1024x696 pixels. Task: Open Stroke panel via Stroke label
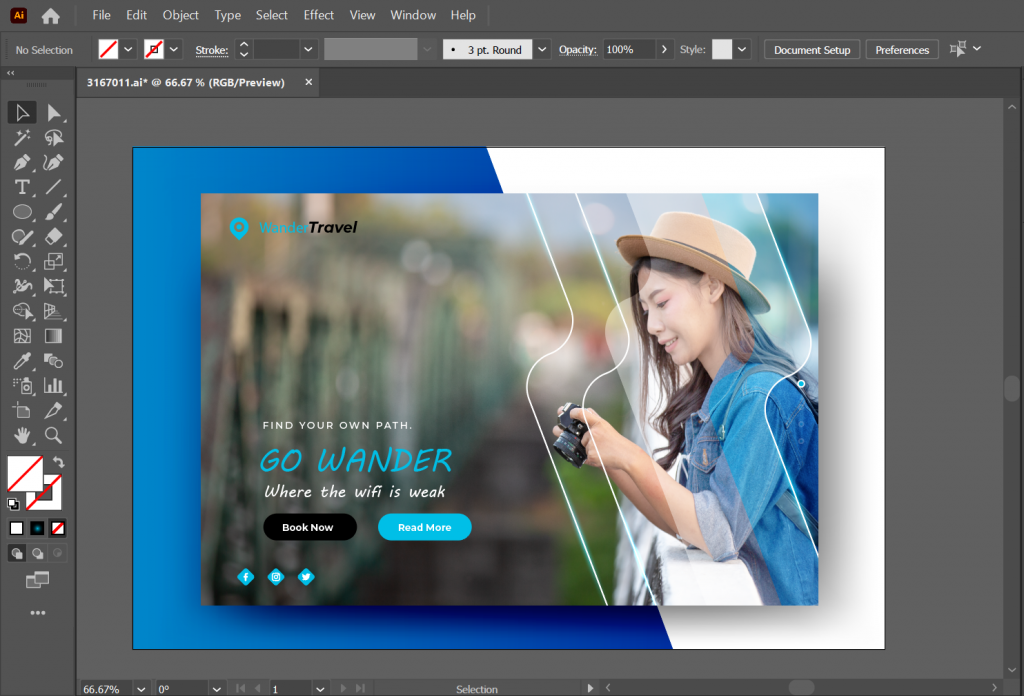click(212, 50)
